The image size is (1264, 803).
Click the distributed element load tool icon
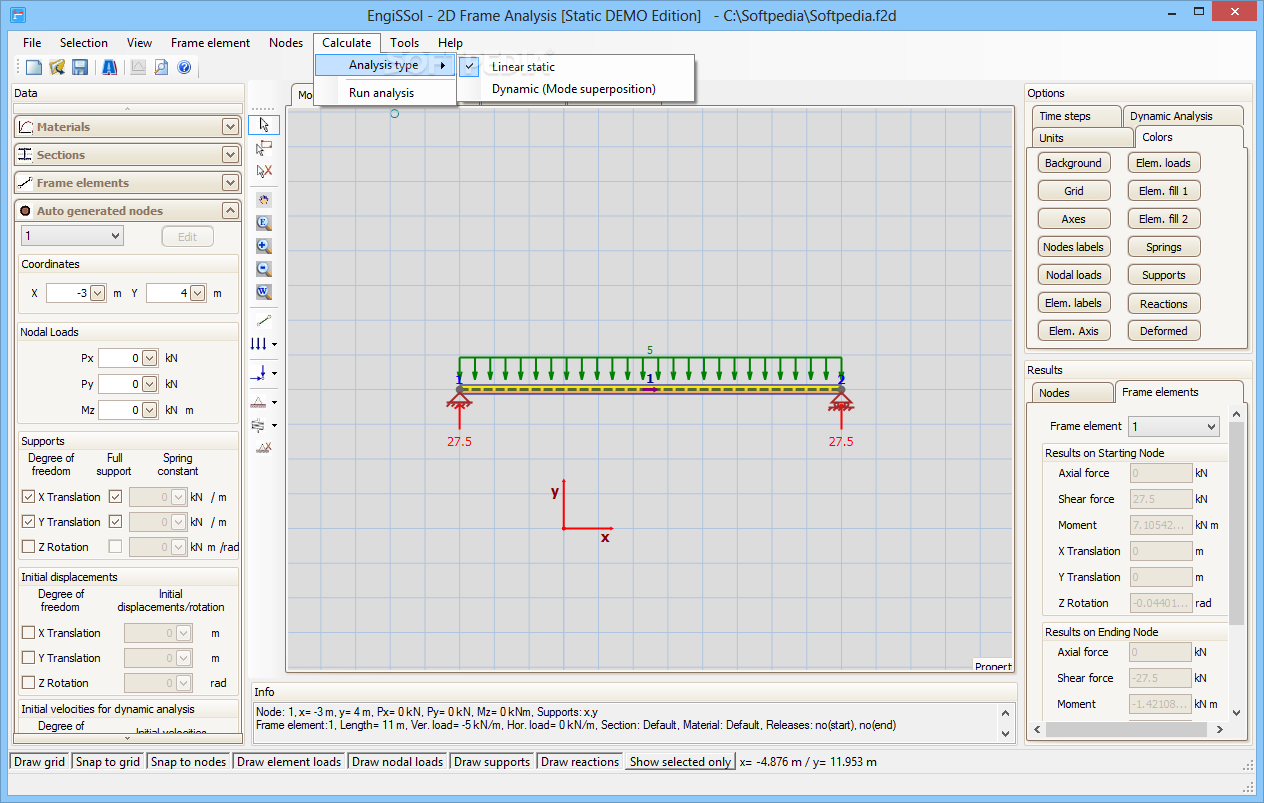pos(259,343)
